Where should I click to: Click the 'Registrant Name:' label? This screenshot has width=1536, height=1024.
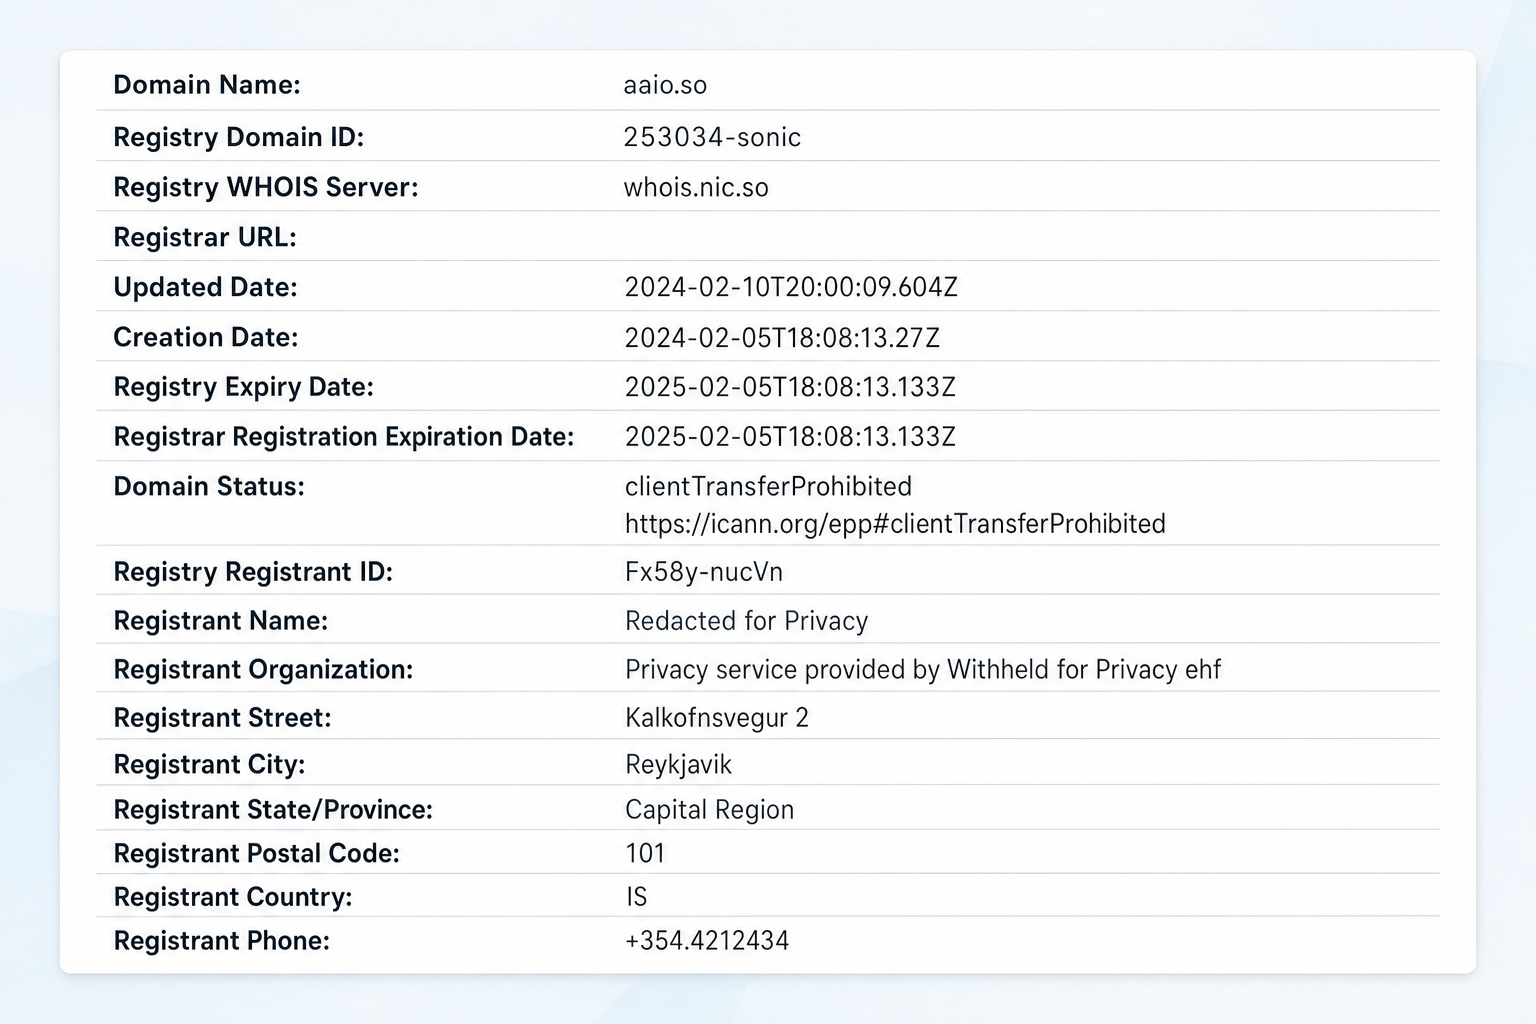point(220,621)
